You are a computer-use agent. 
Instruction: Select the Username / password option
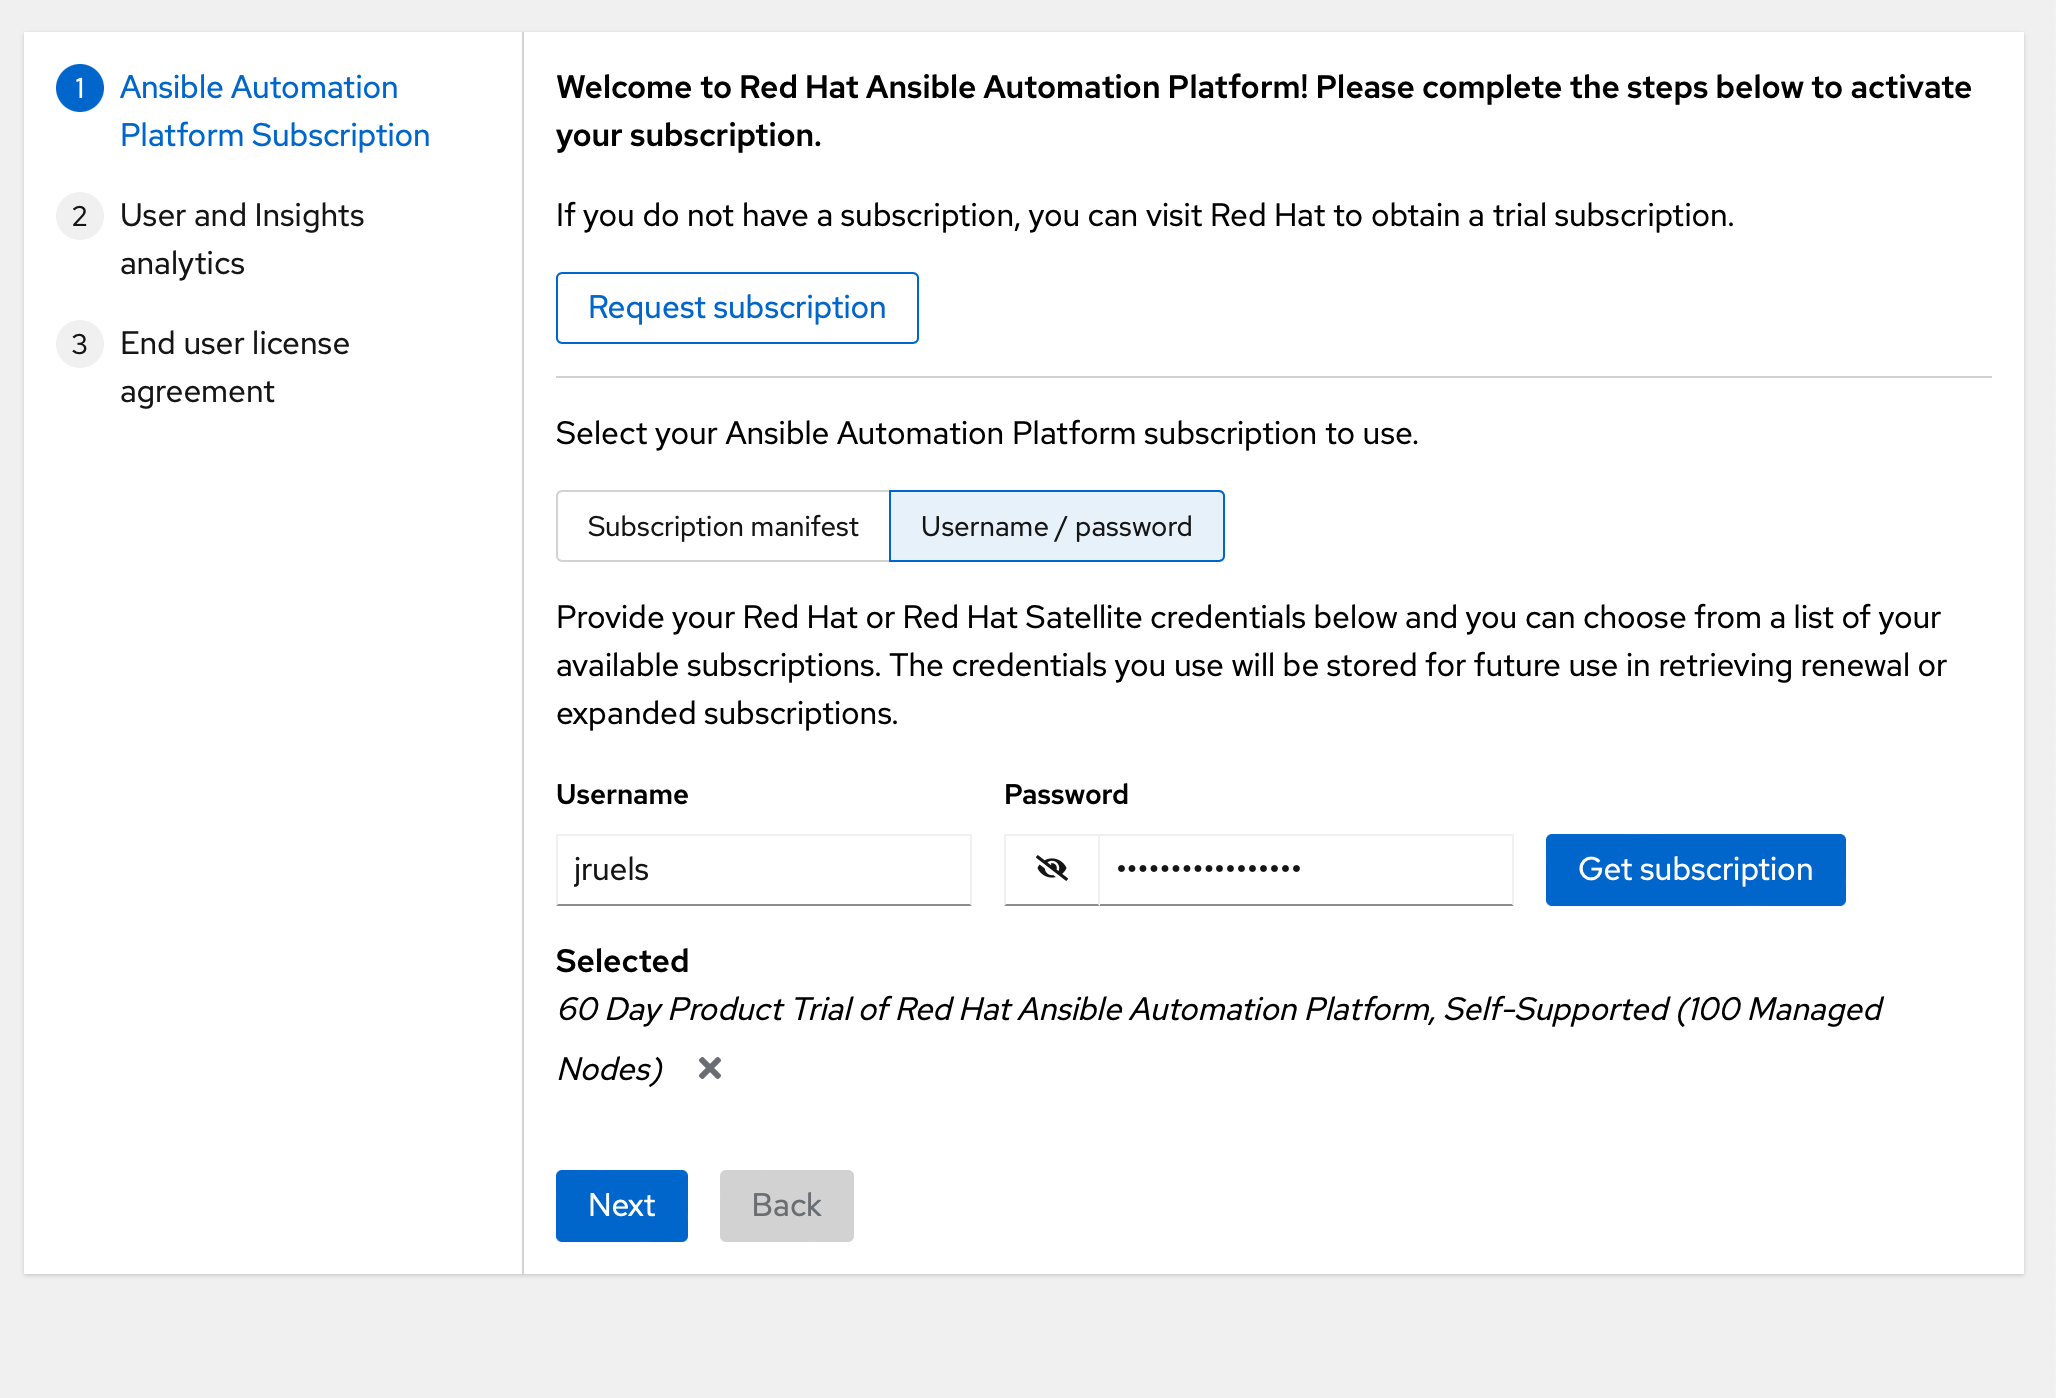pos(1057,526)
